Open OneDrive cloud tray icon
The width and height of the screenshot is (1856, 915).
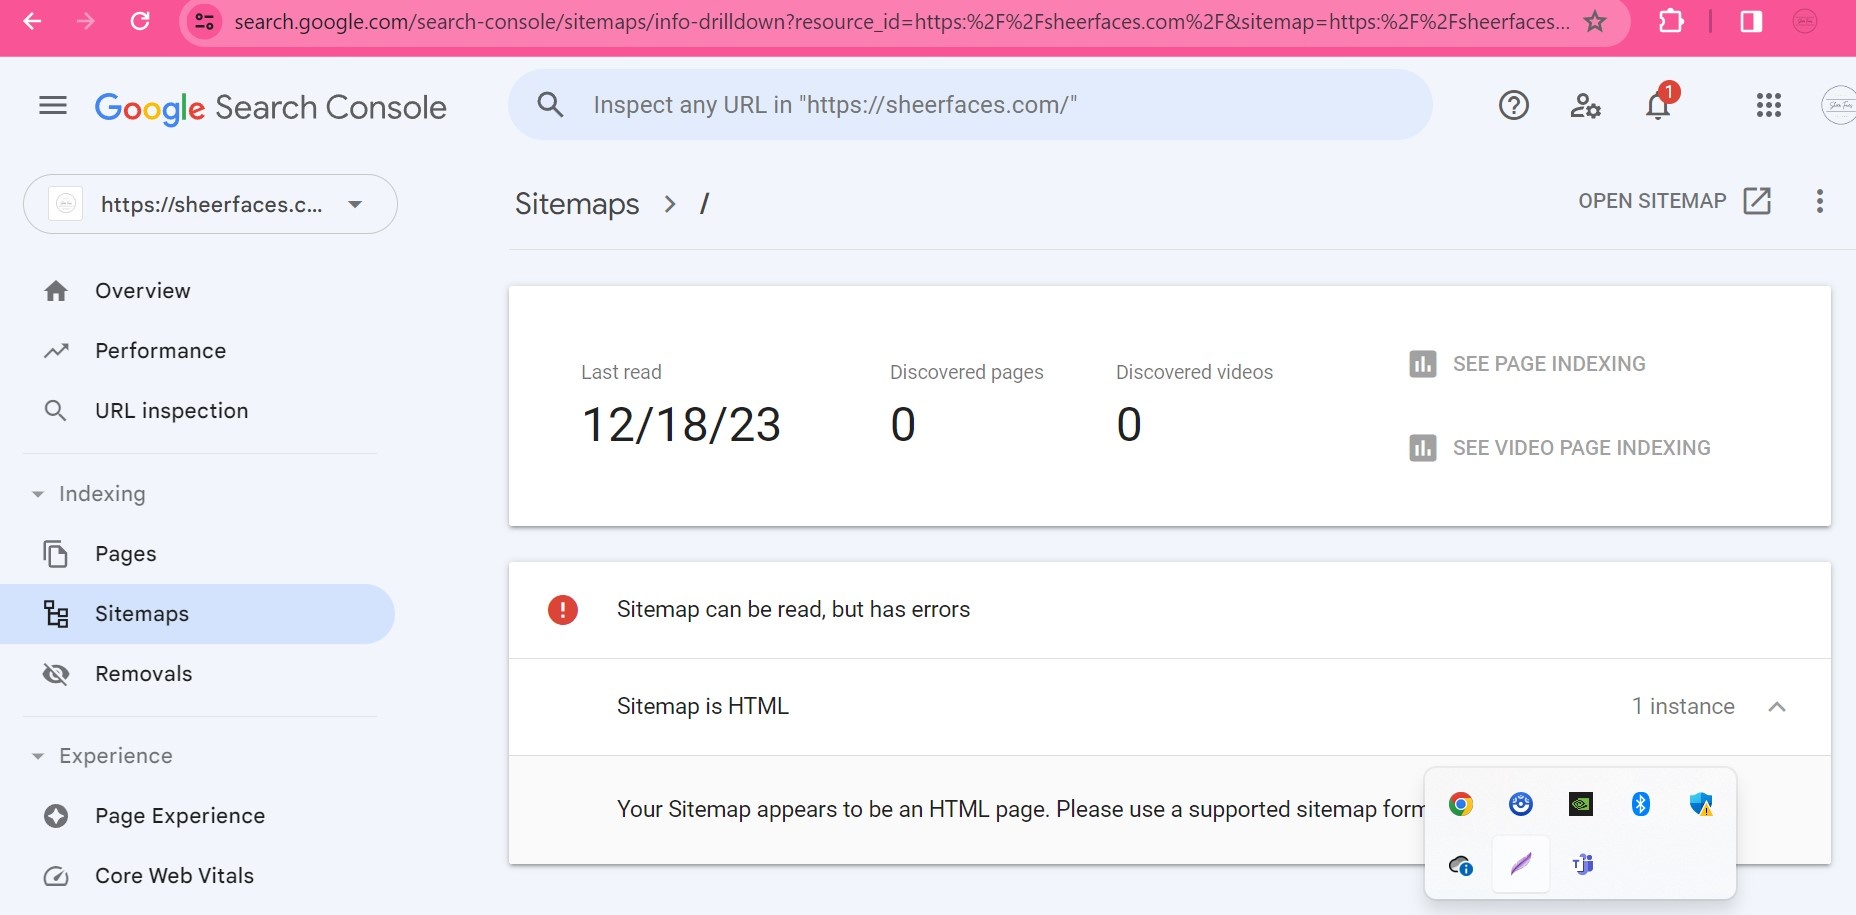click(x=1461, y=864)
